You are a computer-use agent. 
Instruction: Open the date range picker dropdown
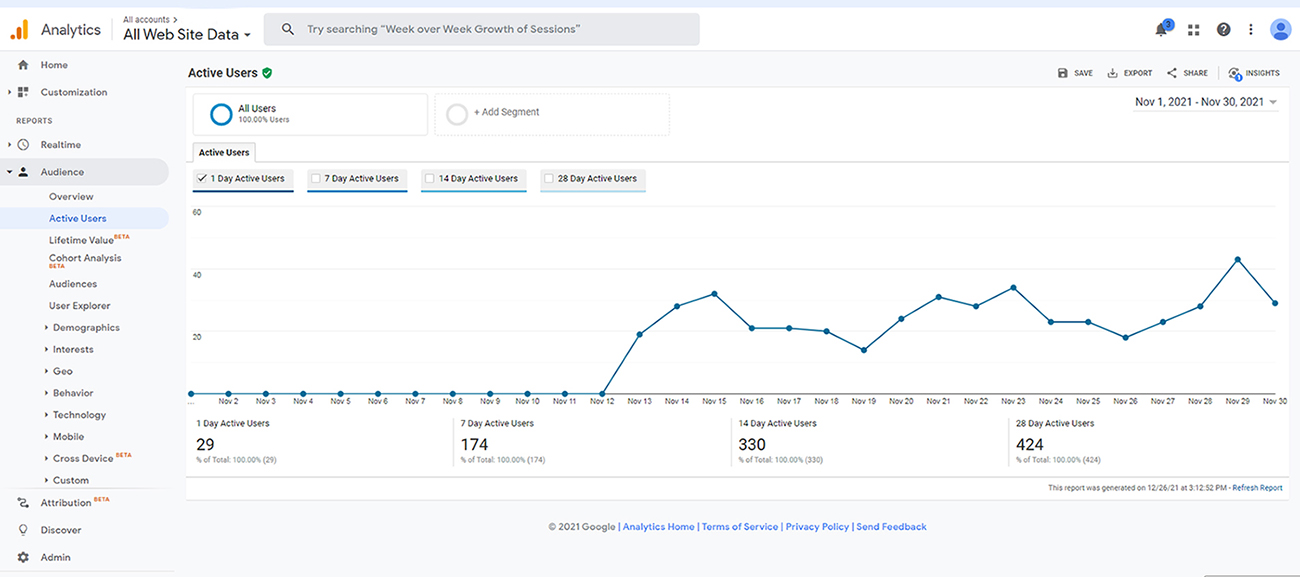(1206, 102)
